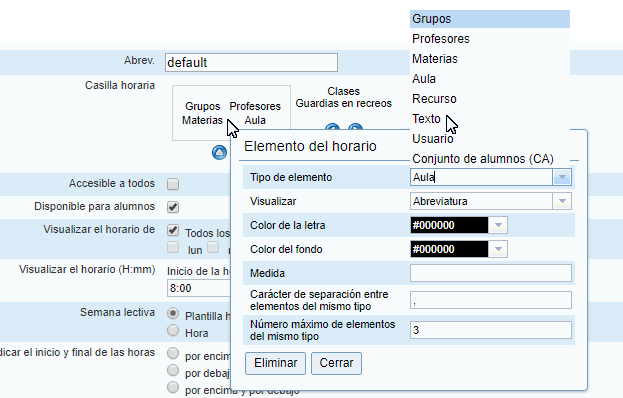
Task: Click Profesores element in the timetable cell
Action: 255,106
